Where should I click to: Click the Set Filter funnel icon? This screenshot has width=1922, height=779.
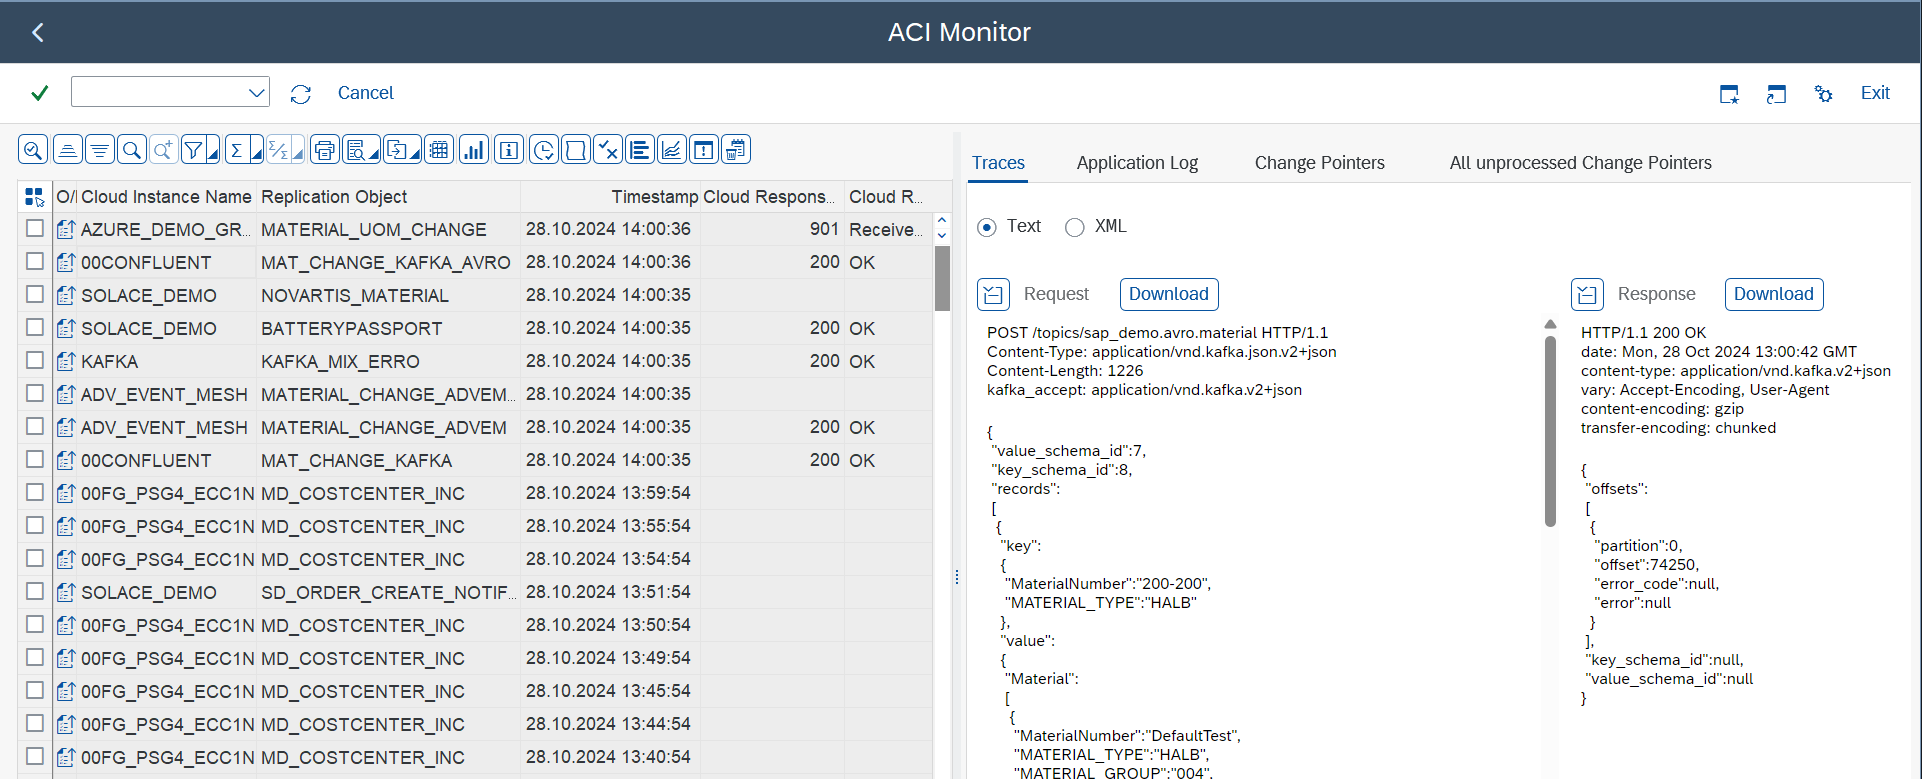pos(194,150)
